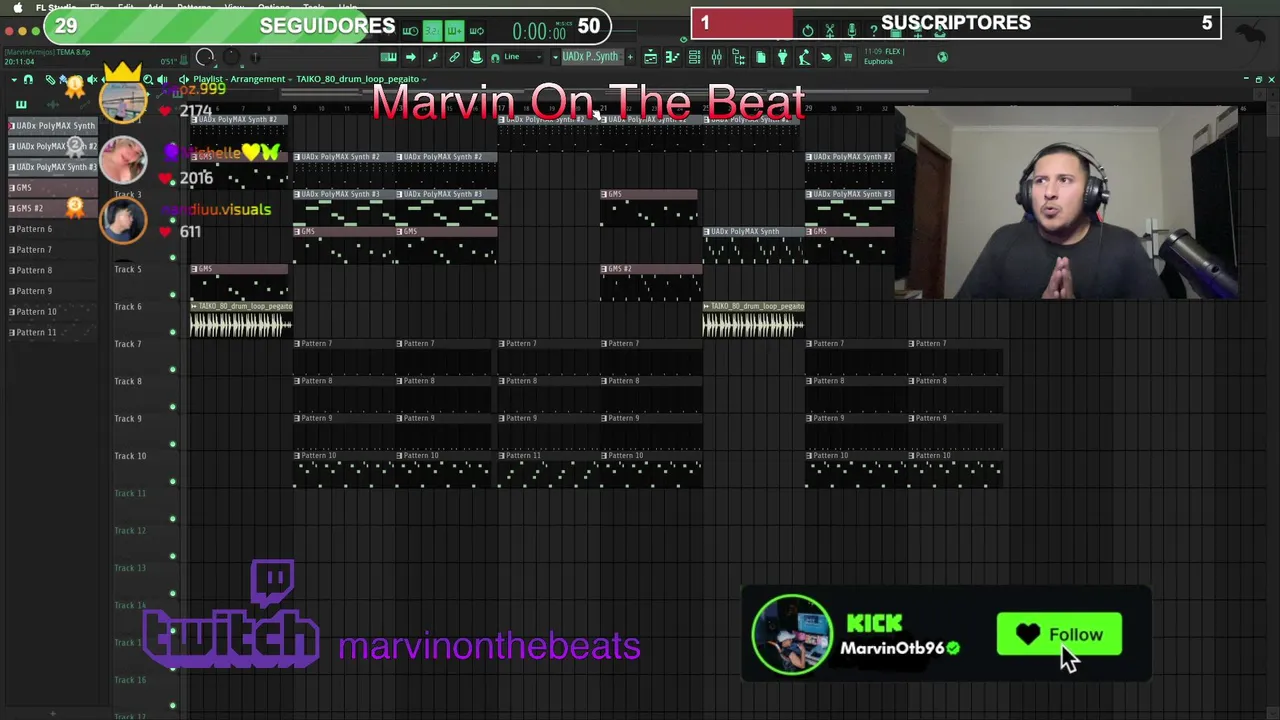Select the playlist pencil draw tool
This screenshot has height=720, width=1280.
click(50, 79)
